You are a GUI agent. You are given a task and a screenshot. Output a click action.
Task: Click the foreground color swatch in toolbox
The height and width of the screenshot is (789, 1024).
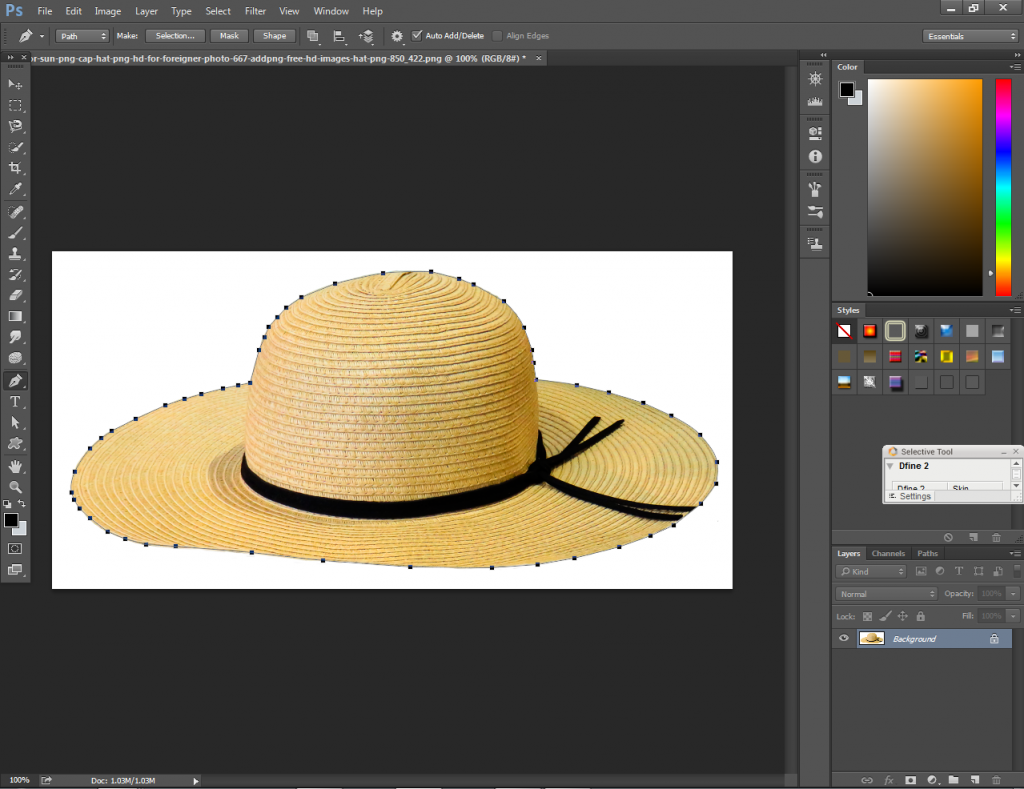click(x=11, y=520)
